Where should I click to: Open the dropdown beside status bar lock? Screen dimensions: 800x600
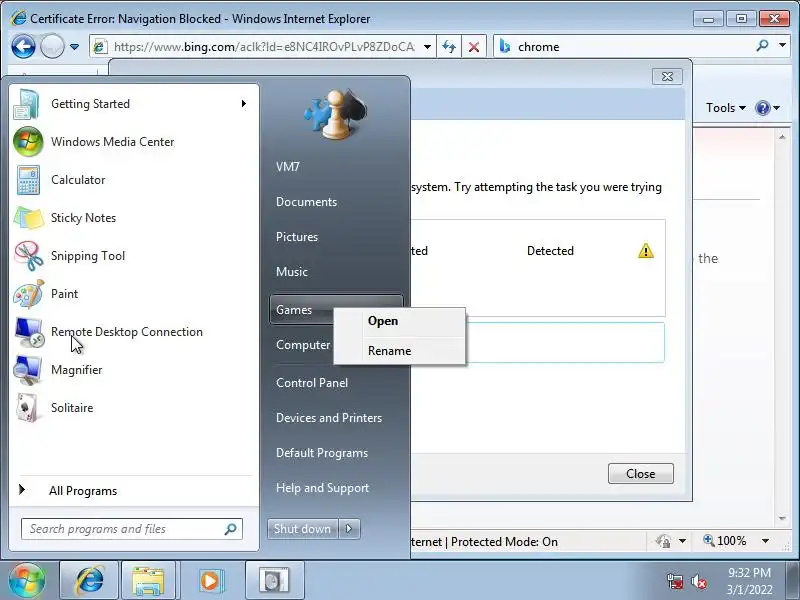(x=682, y=541)
